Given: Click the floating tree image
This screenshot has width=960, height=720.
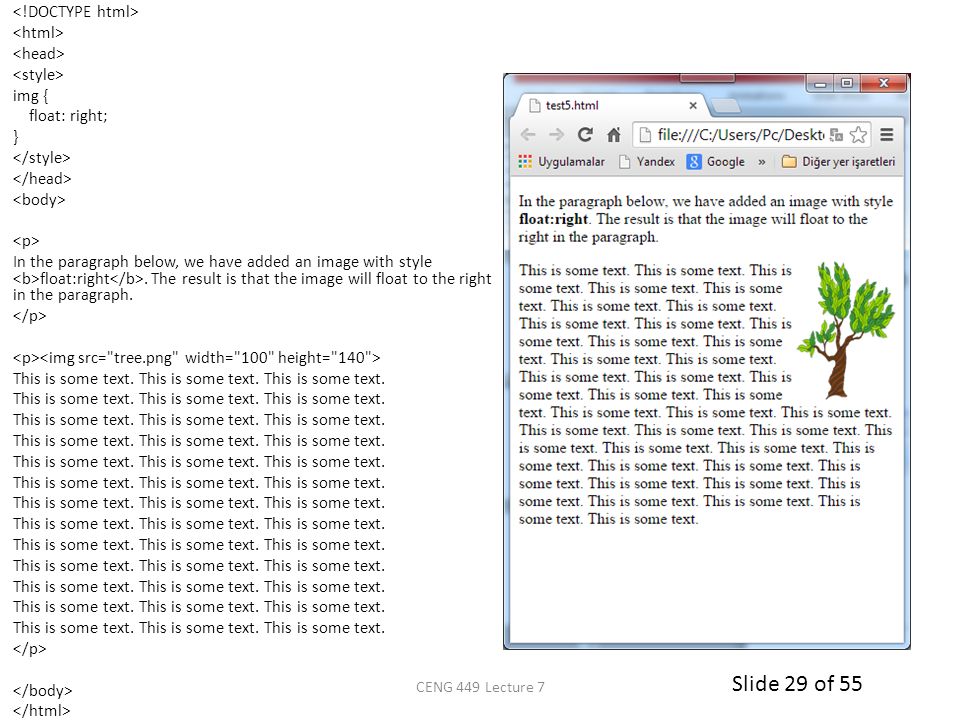Looking at the screenshot, I should 846,329.
